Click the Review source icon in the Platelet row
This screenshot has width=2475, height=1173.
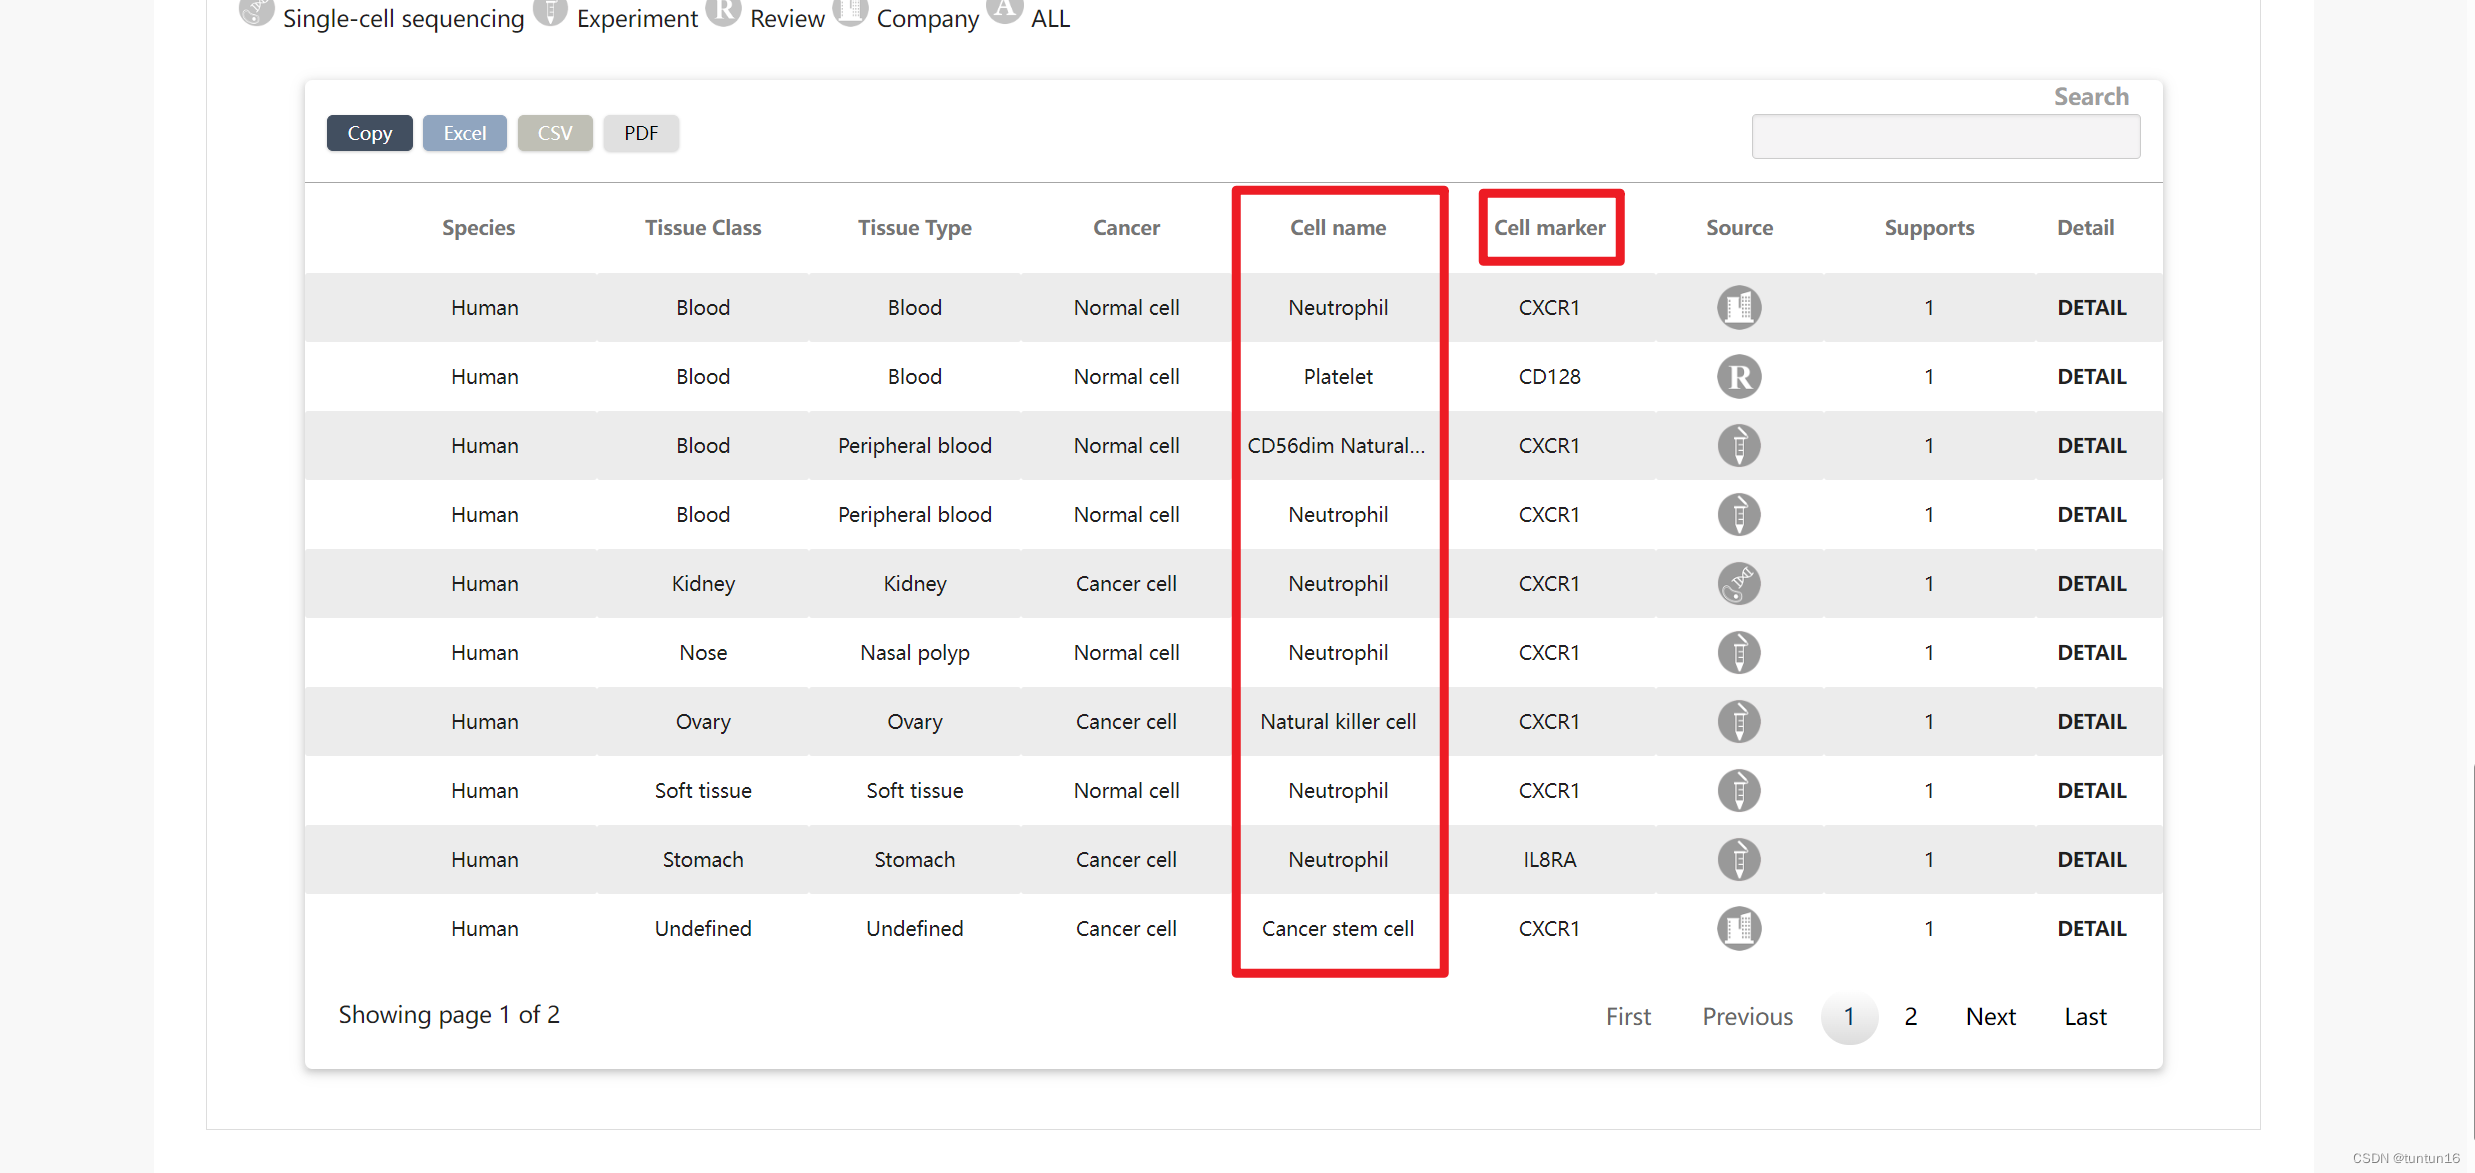coord(1738,376)
